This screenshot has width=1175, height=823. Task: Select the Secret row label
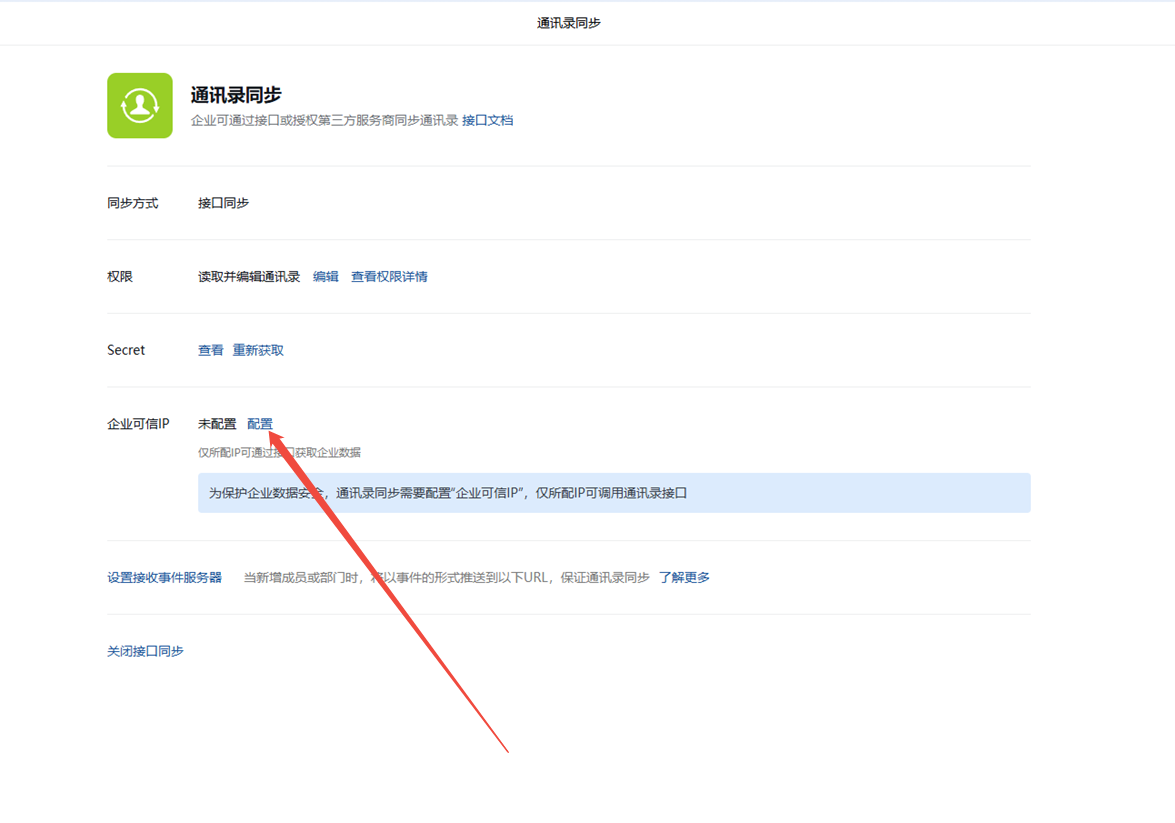(126, 351)
